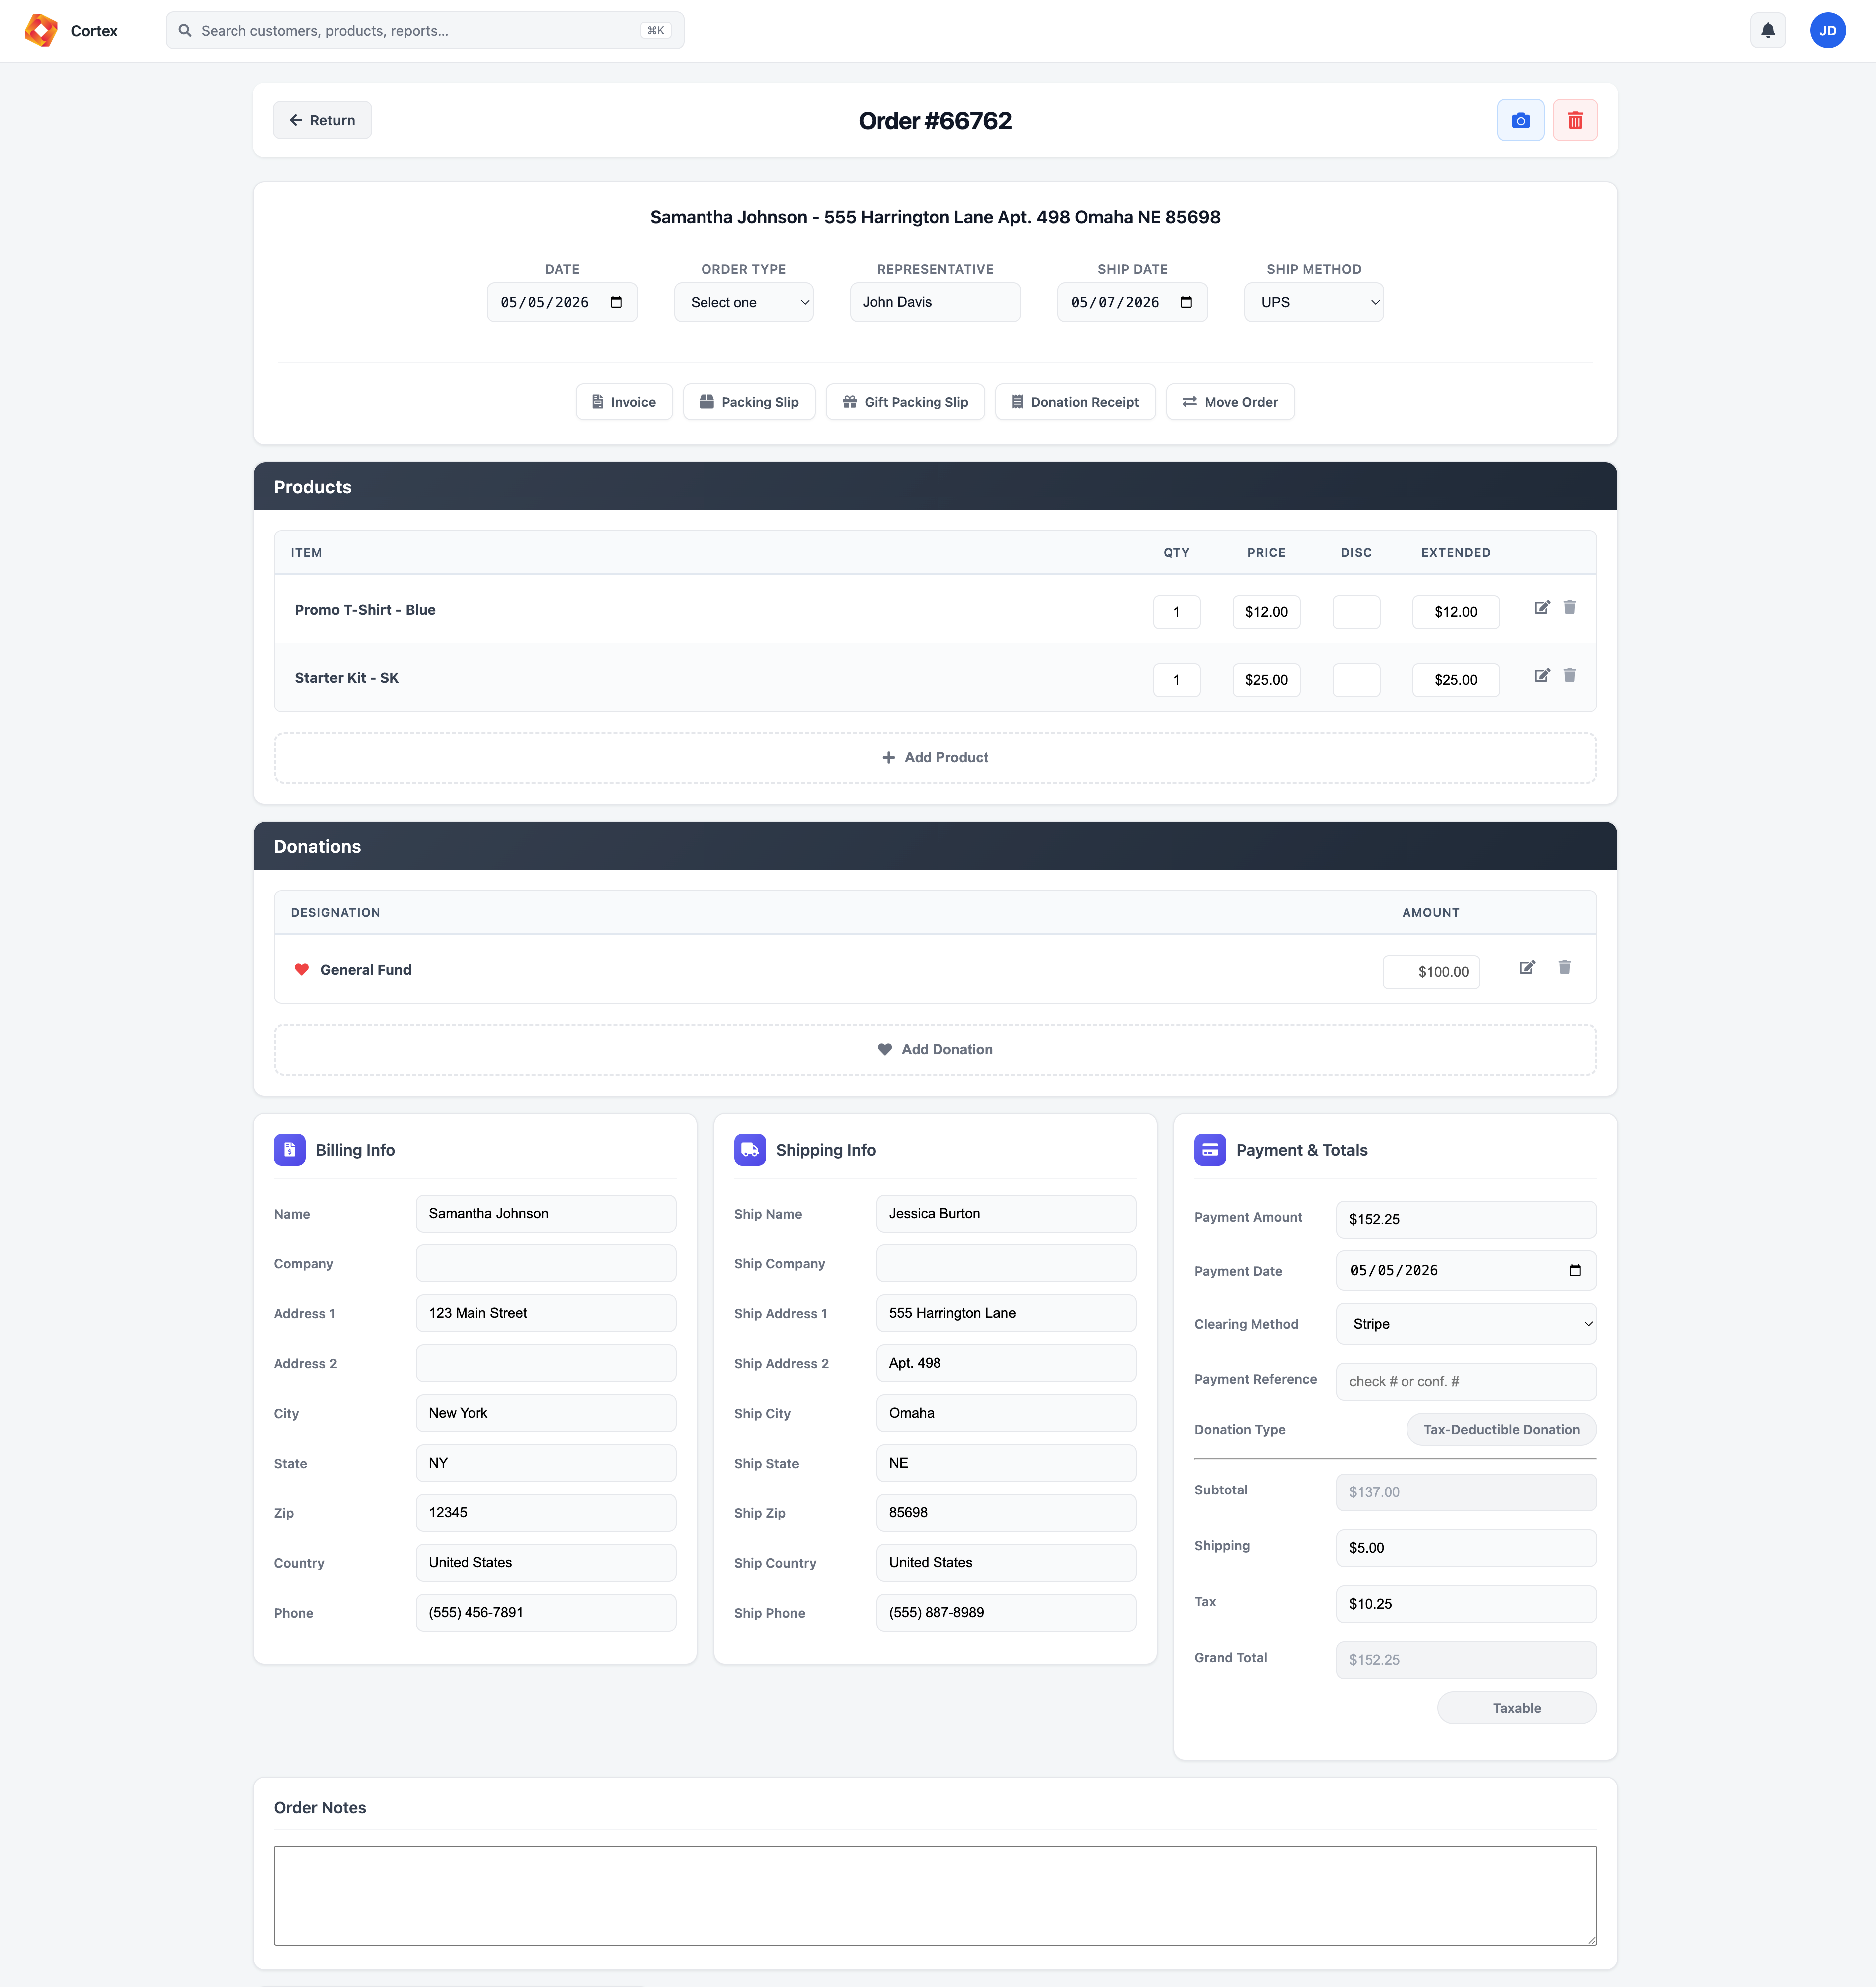Click the Cortex logo icon
1876x1987 pixels.
pos(41,31)
